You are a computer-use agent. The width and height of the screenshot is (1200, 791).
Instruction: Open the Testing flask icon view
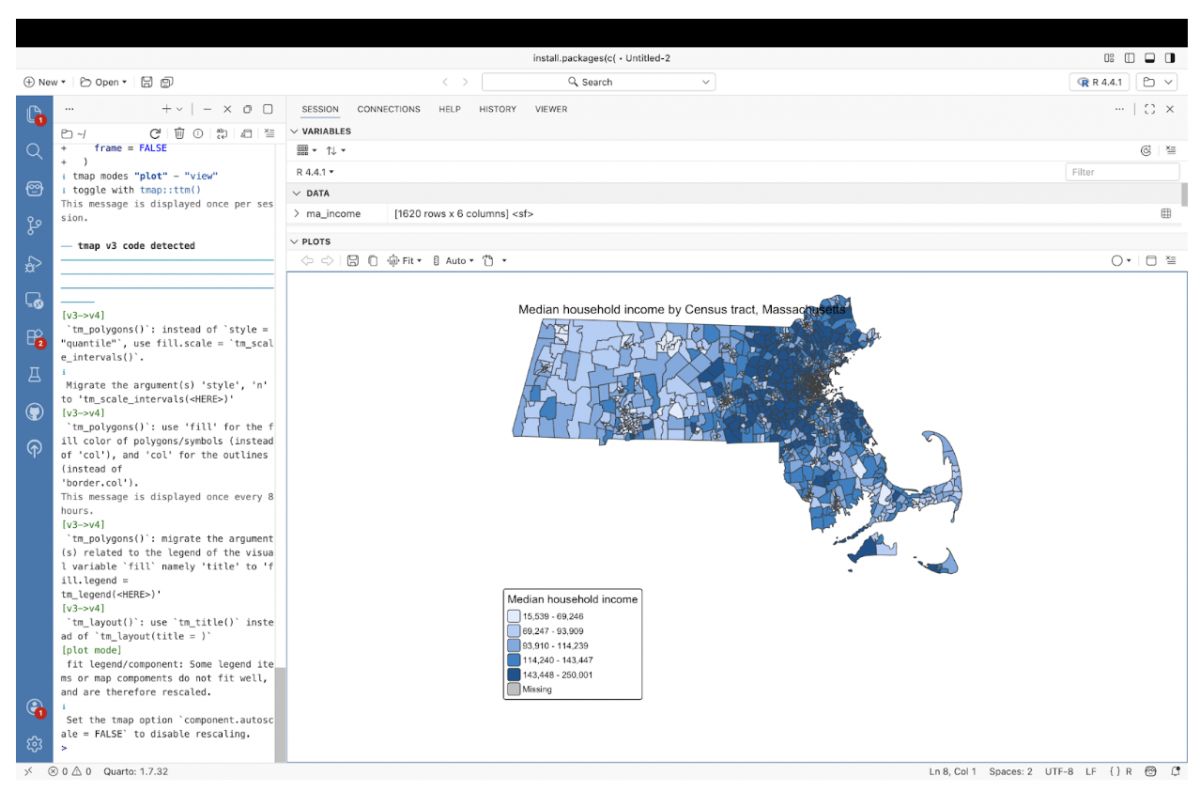pyautogui.click(x=34, y=374)
